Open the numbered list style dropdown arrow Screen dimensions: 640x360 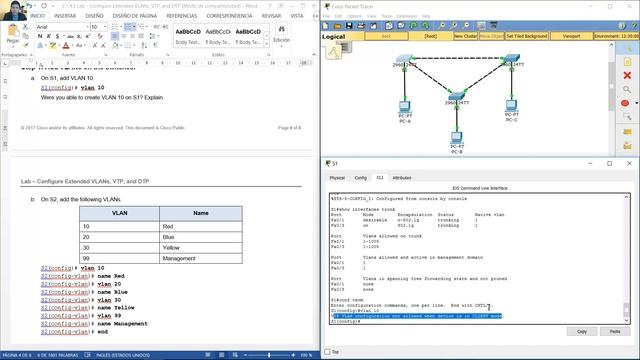pyautogui.click(x=134, y=27)
